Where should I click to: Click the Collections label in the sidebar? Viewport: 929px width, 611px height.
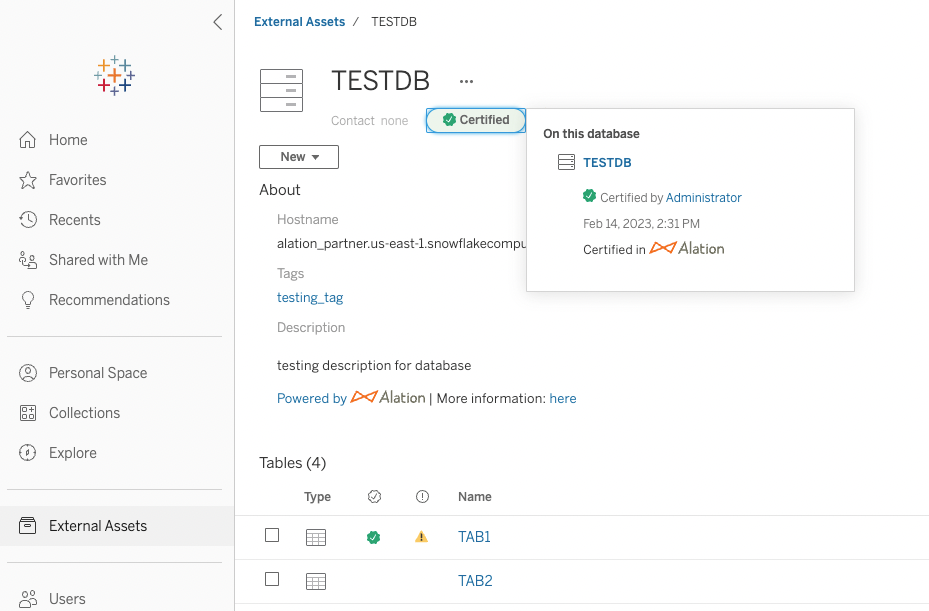[84, 413]
